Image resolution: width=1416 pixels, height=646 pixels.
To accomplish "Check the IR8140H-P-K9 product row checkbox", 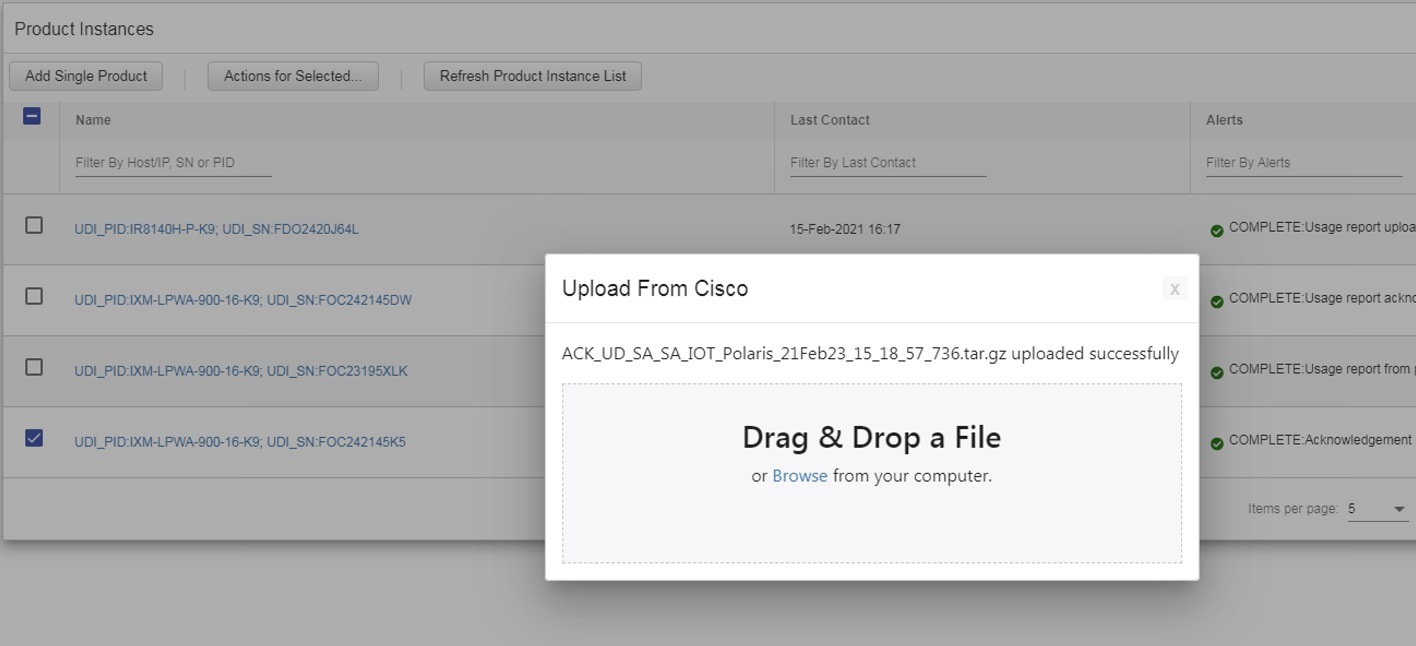I will point(34,225).
